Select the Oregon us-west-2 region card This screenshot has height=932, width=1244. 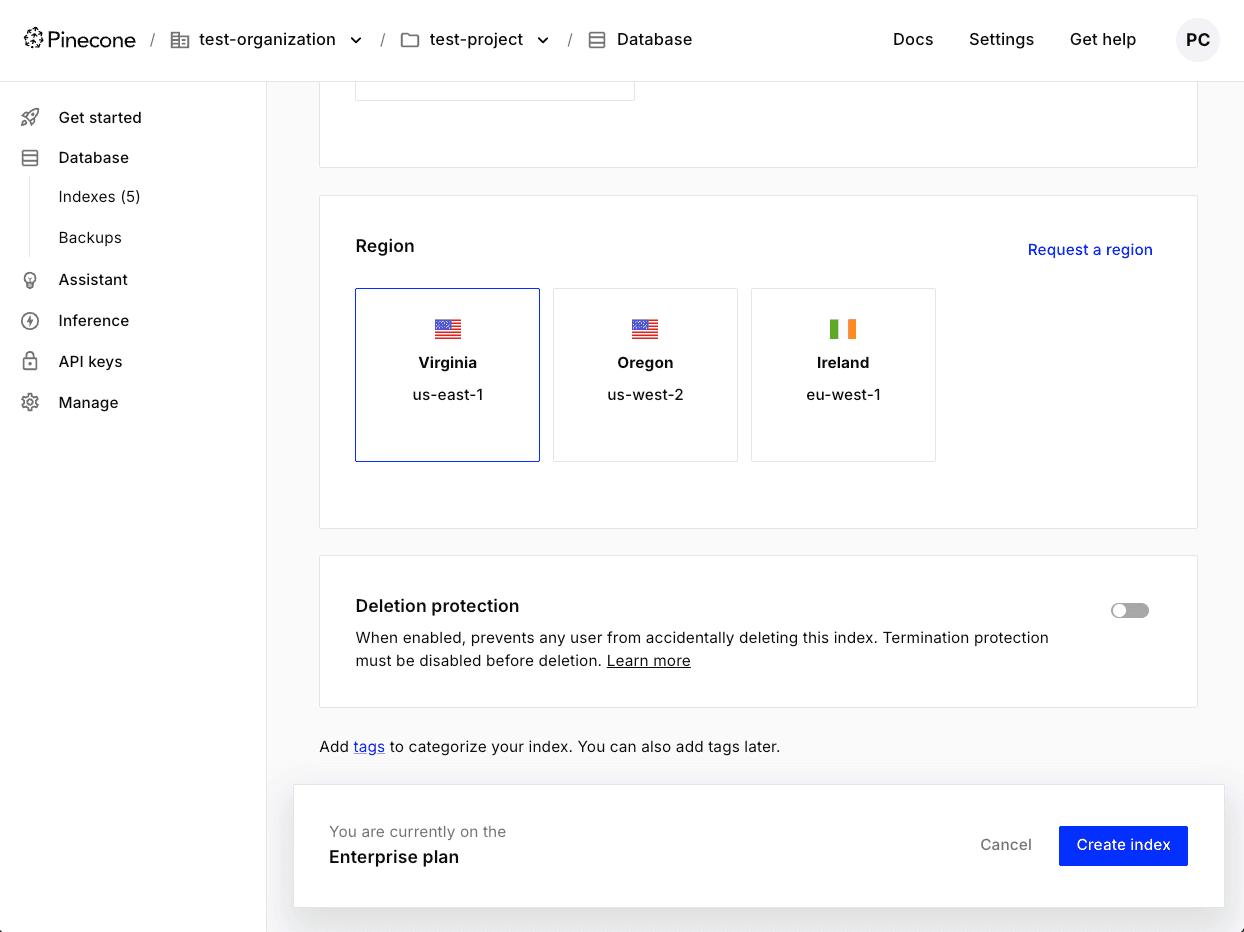pyautogui.click(x=645, y=375)
